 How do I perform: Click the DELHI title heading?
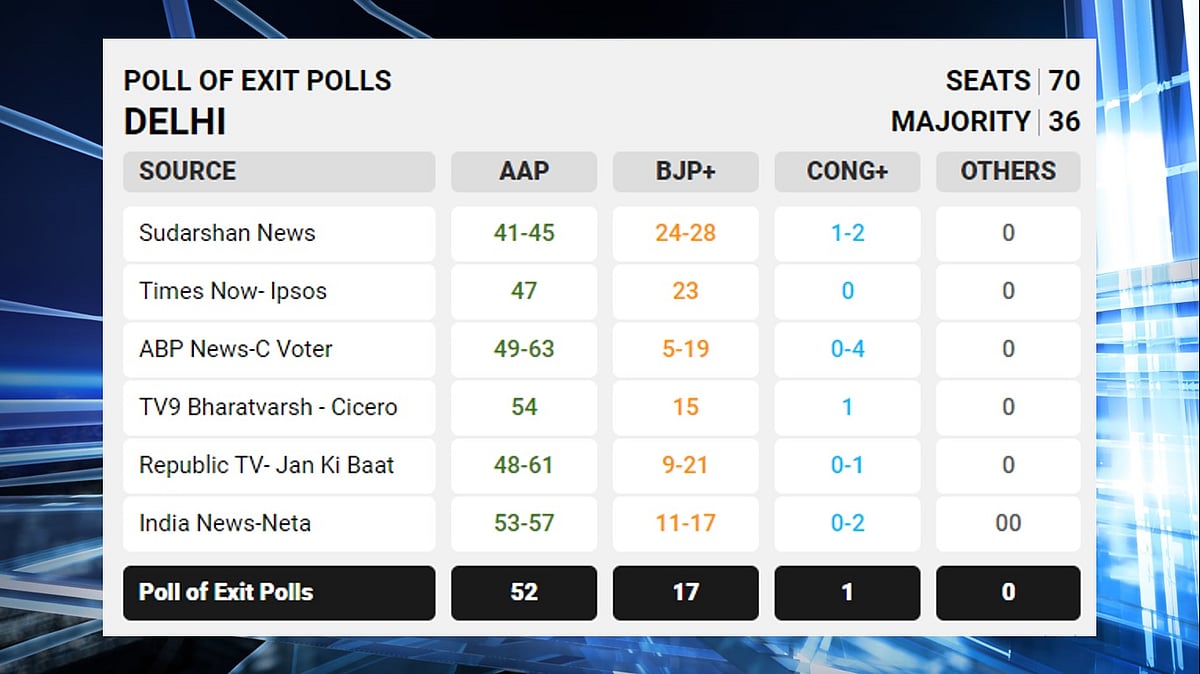(x=175, y=122)
